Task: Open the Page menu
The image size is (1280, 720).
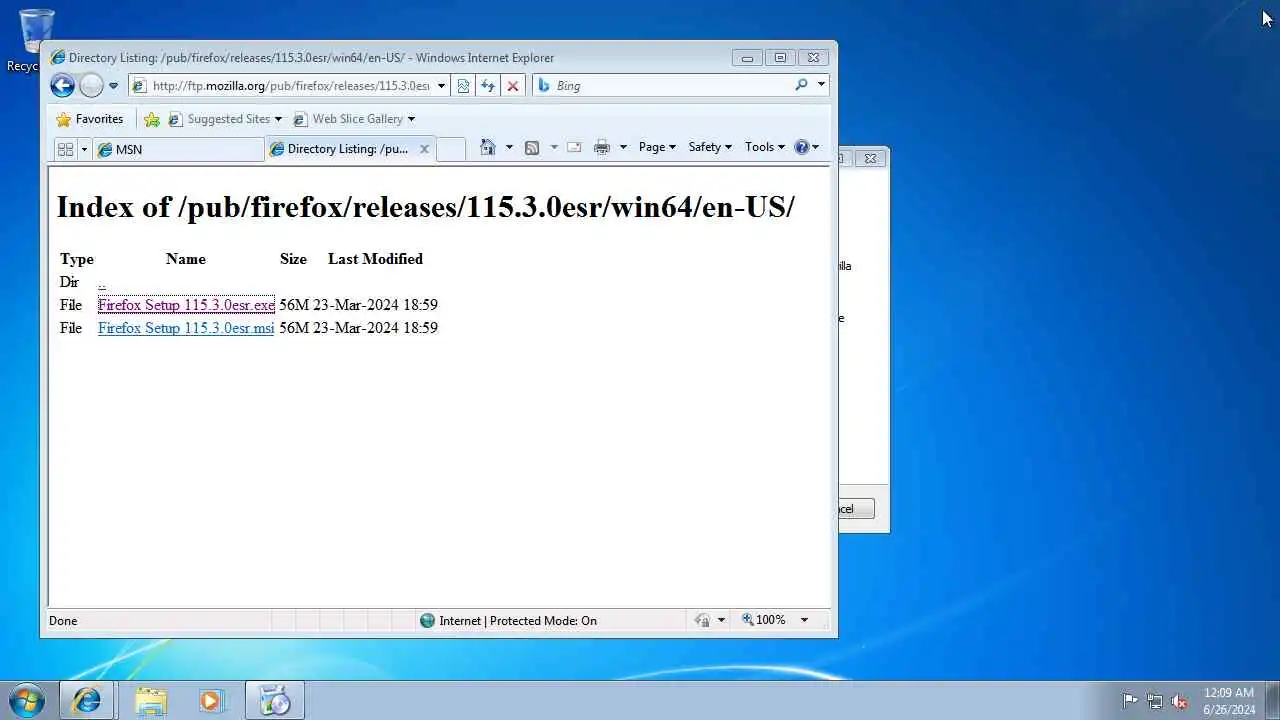Action: pyautogui.click(x=657, y=147)
